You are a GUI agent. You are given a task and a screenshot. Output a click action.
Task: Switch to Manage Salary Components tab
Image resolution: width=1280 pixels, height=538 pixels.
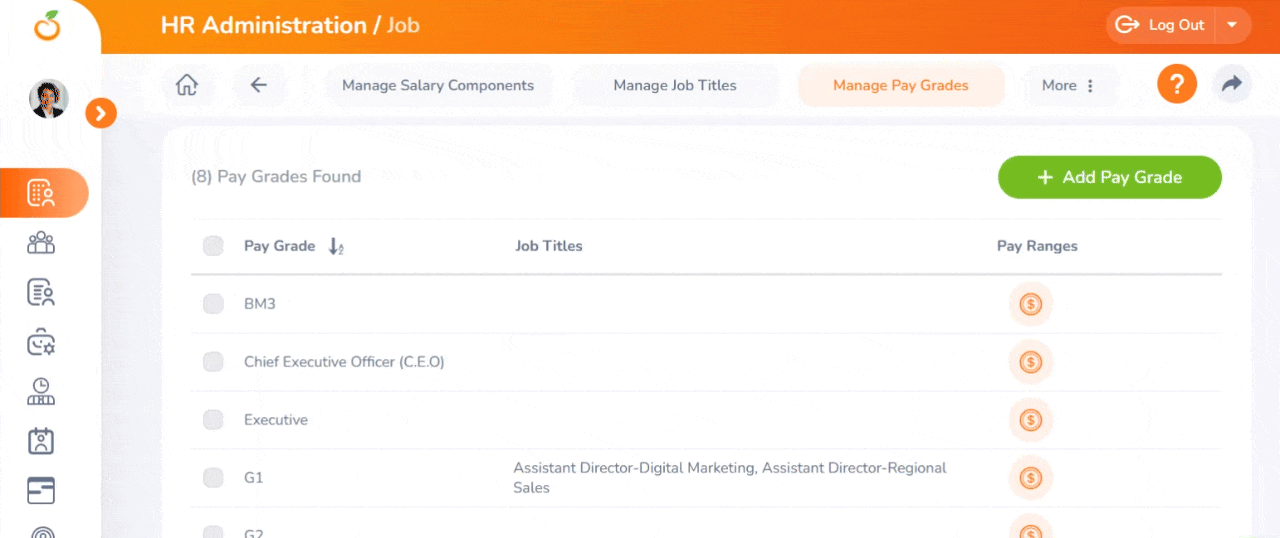pos(438,86)
